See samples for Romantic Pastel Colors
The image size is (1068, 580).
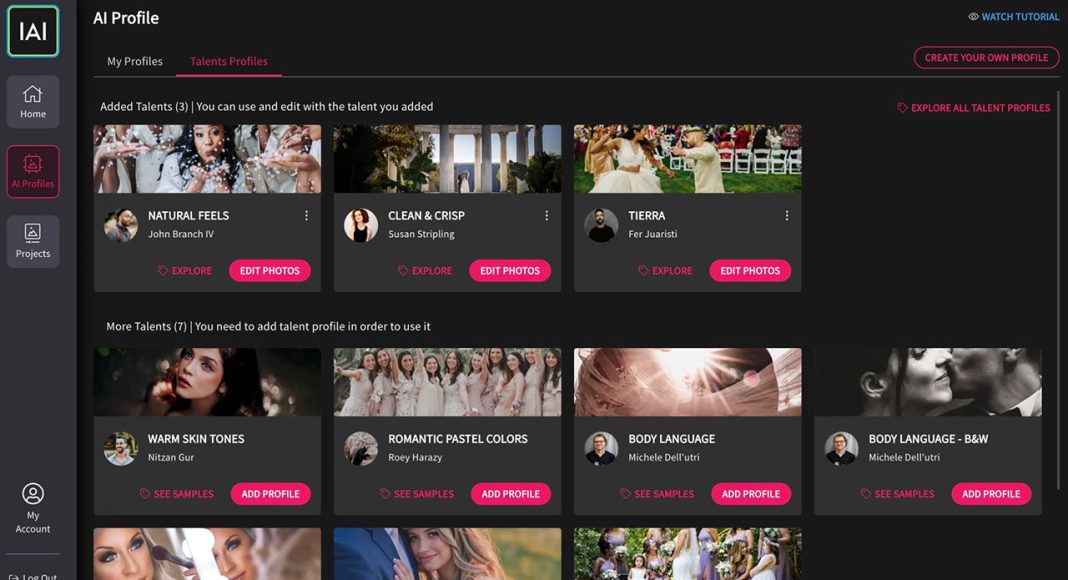[x=417, y=494]
